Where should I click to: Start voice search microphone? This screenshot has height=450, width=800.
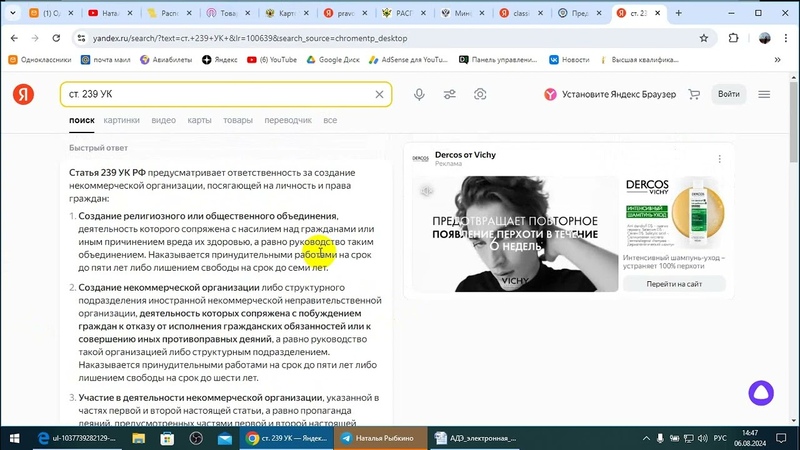pyautogui.click(x=419, y=94)
